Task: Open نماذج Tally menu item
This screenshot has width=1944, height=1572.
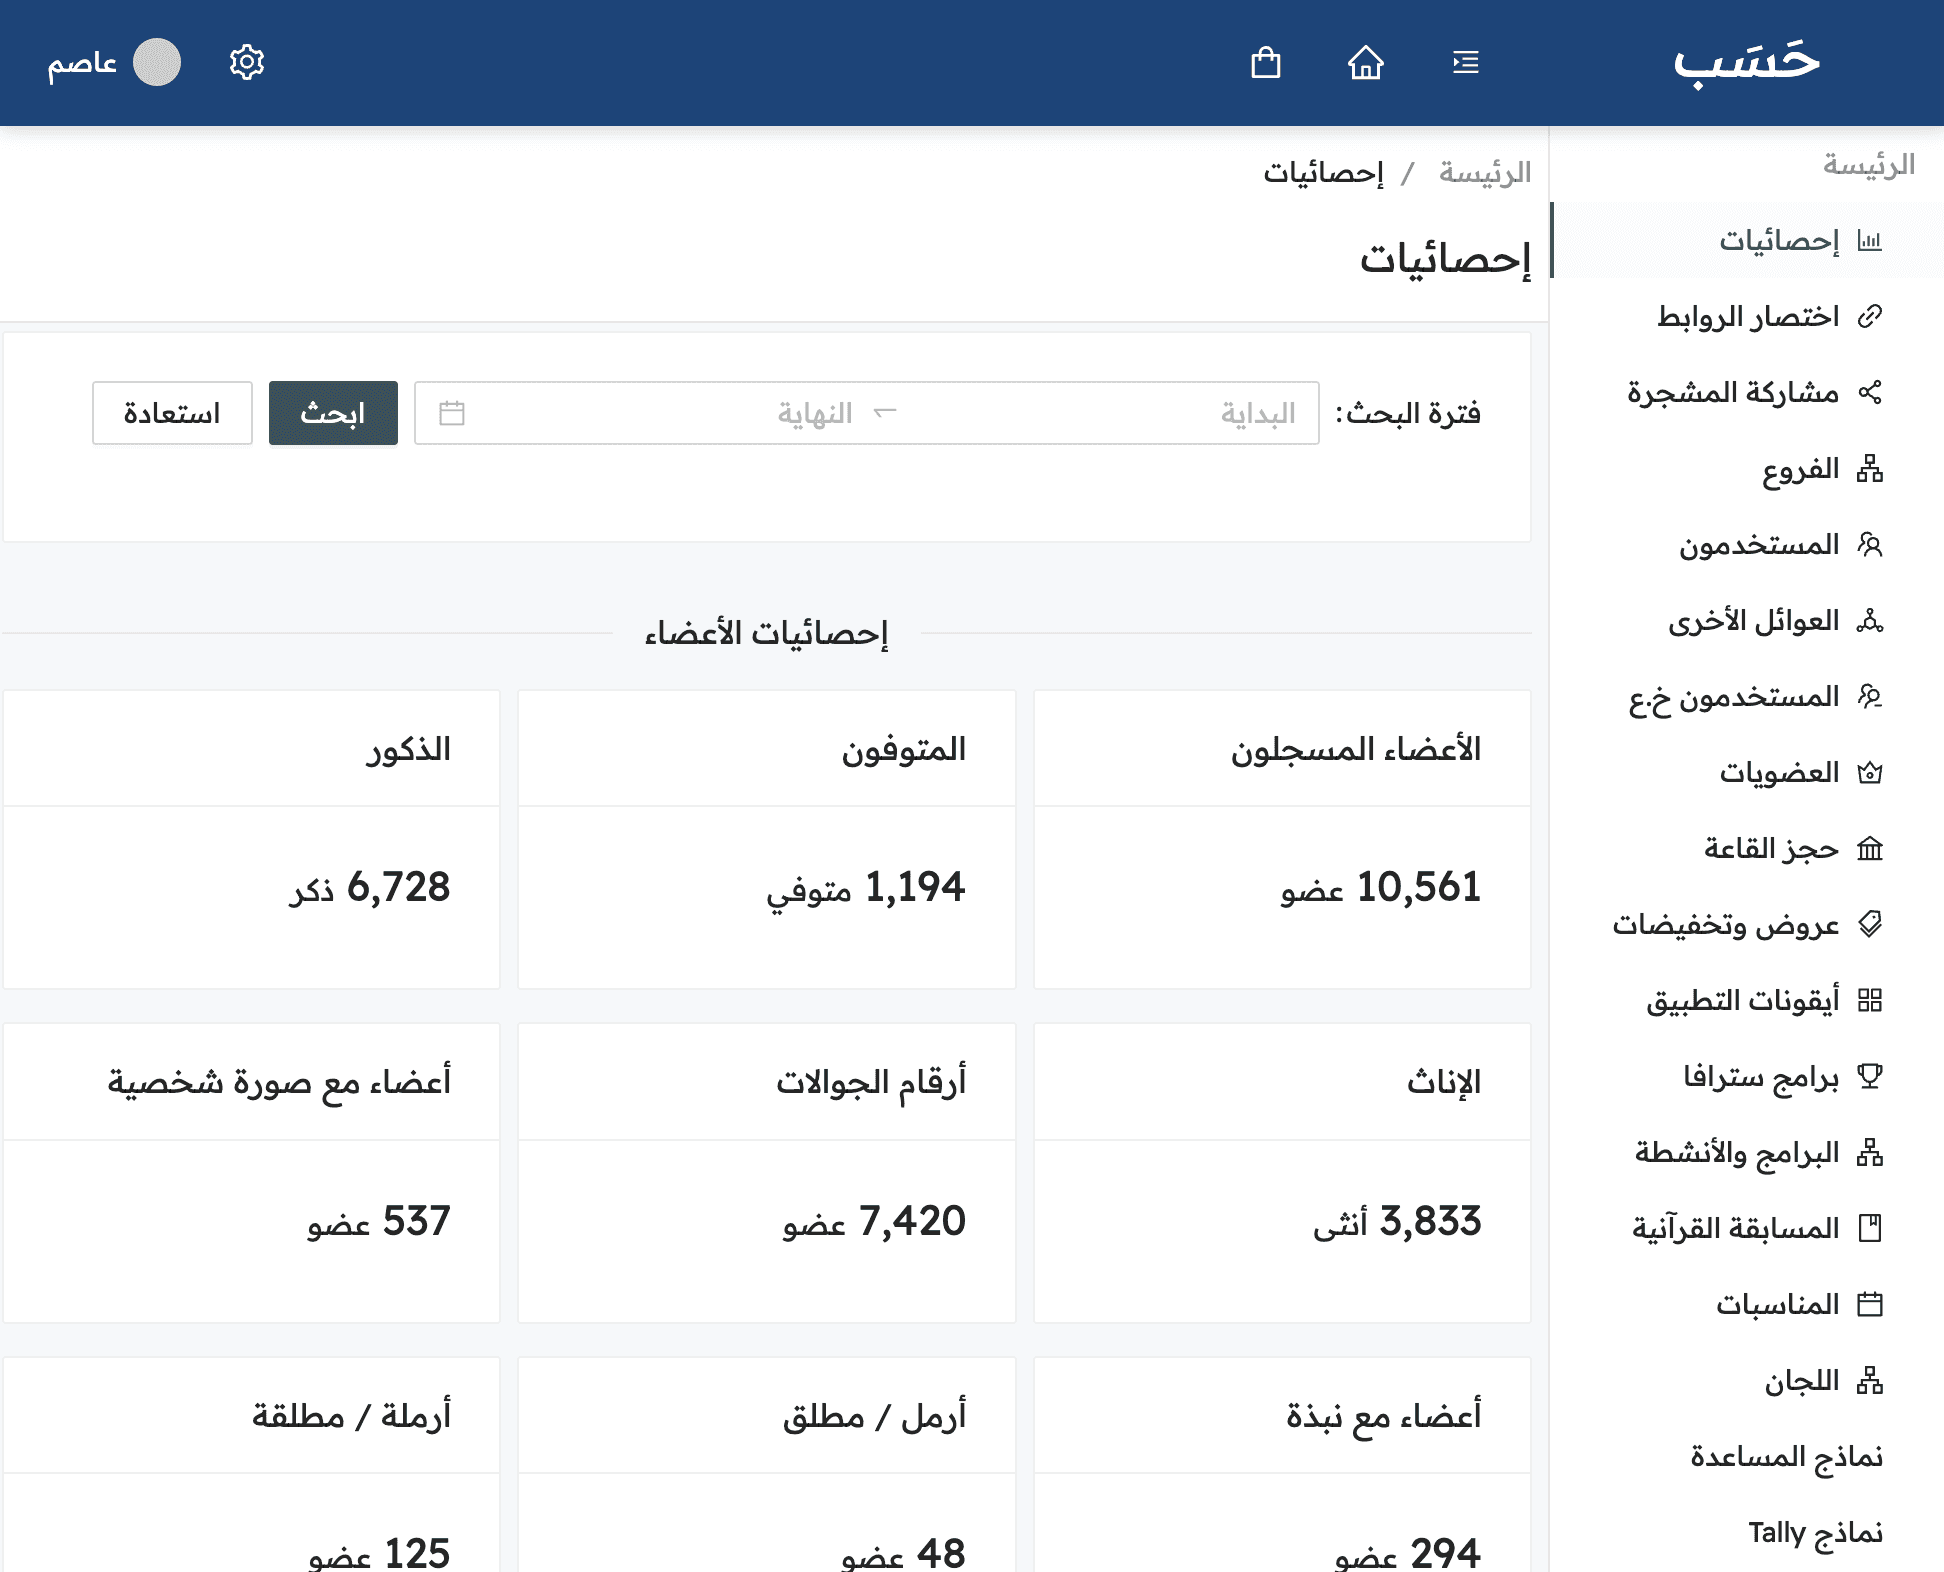Action: pos(1748,1533)
